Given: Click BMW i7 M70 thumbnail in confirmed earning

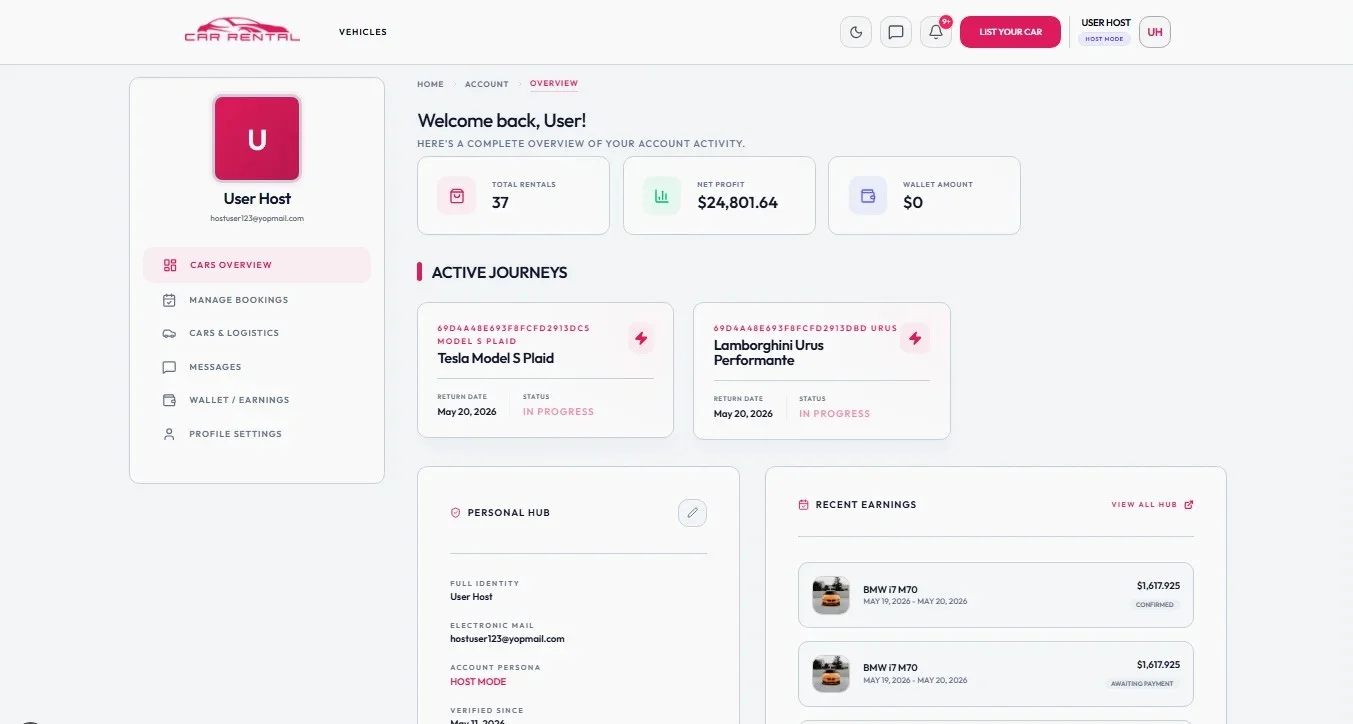Looking at the screenshot, I should point(831,595).
